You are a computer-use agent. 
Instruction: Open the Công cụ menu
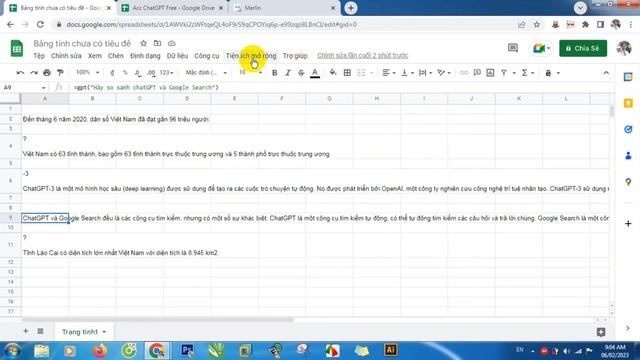pyautogui.click(x=207, y=56)
